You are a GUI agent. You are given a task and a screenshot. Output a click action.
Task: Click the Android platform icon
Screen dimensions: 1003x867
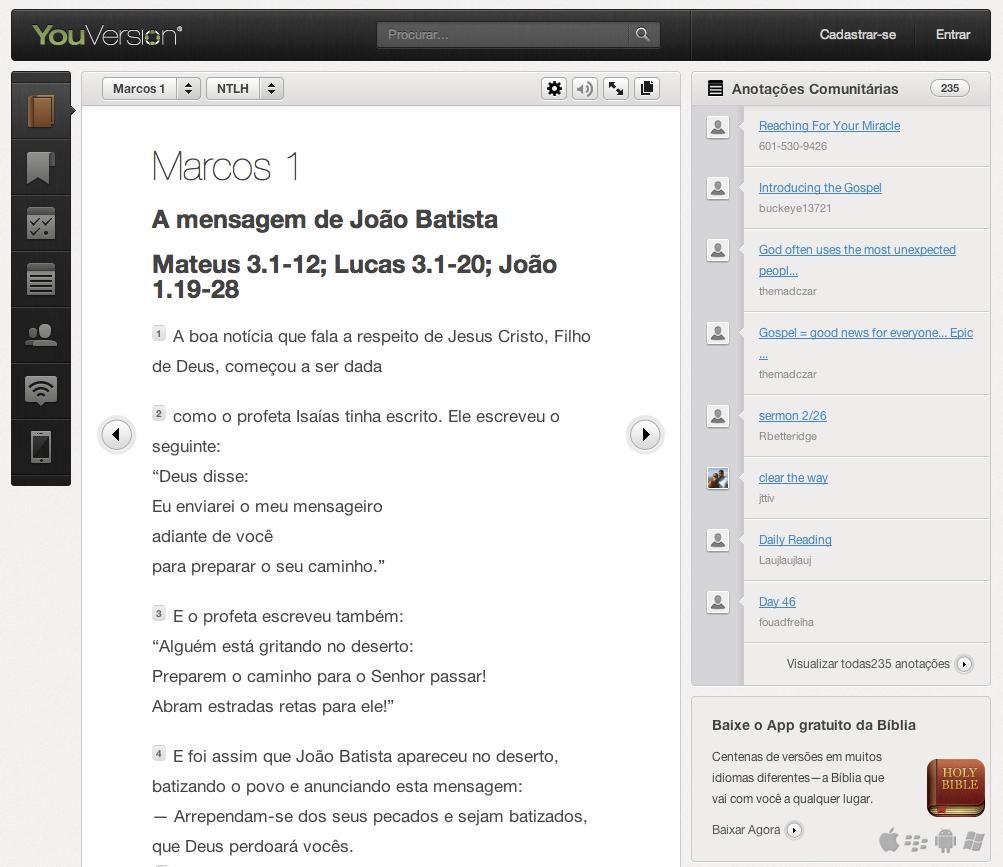click(945, 841)
